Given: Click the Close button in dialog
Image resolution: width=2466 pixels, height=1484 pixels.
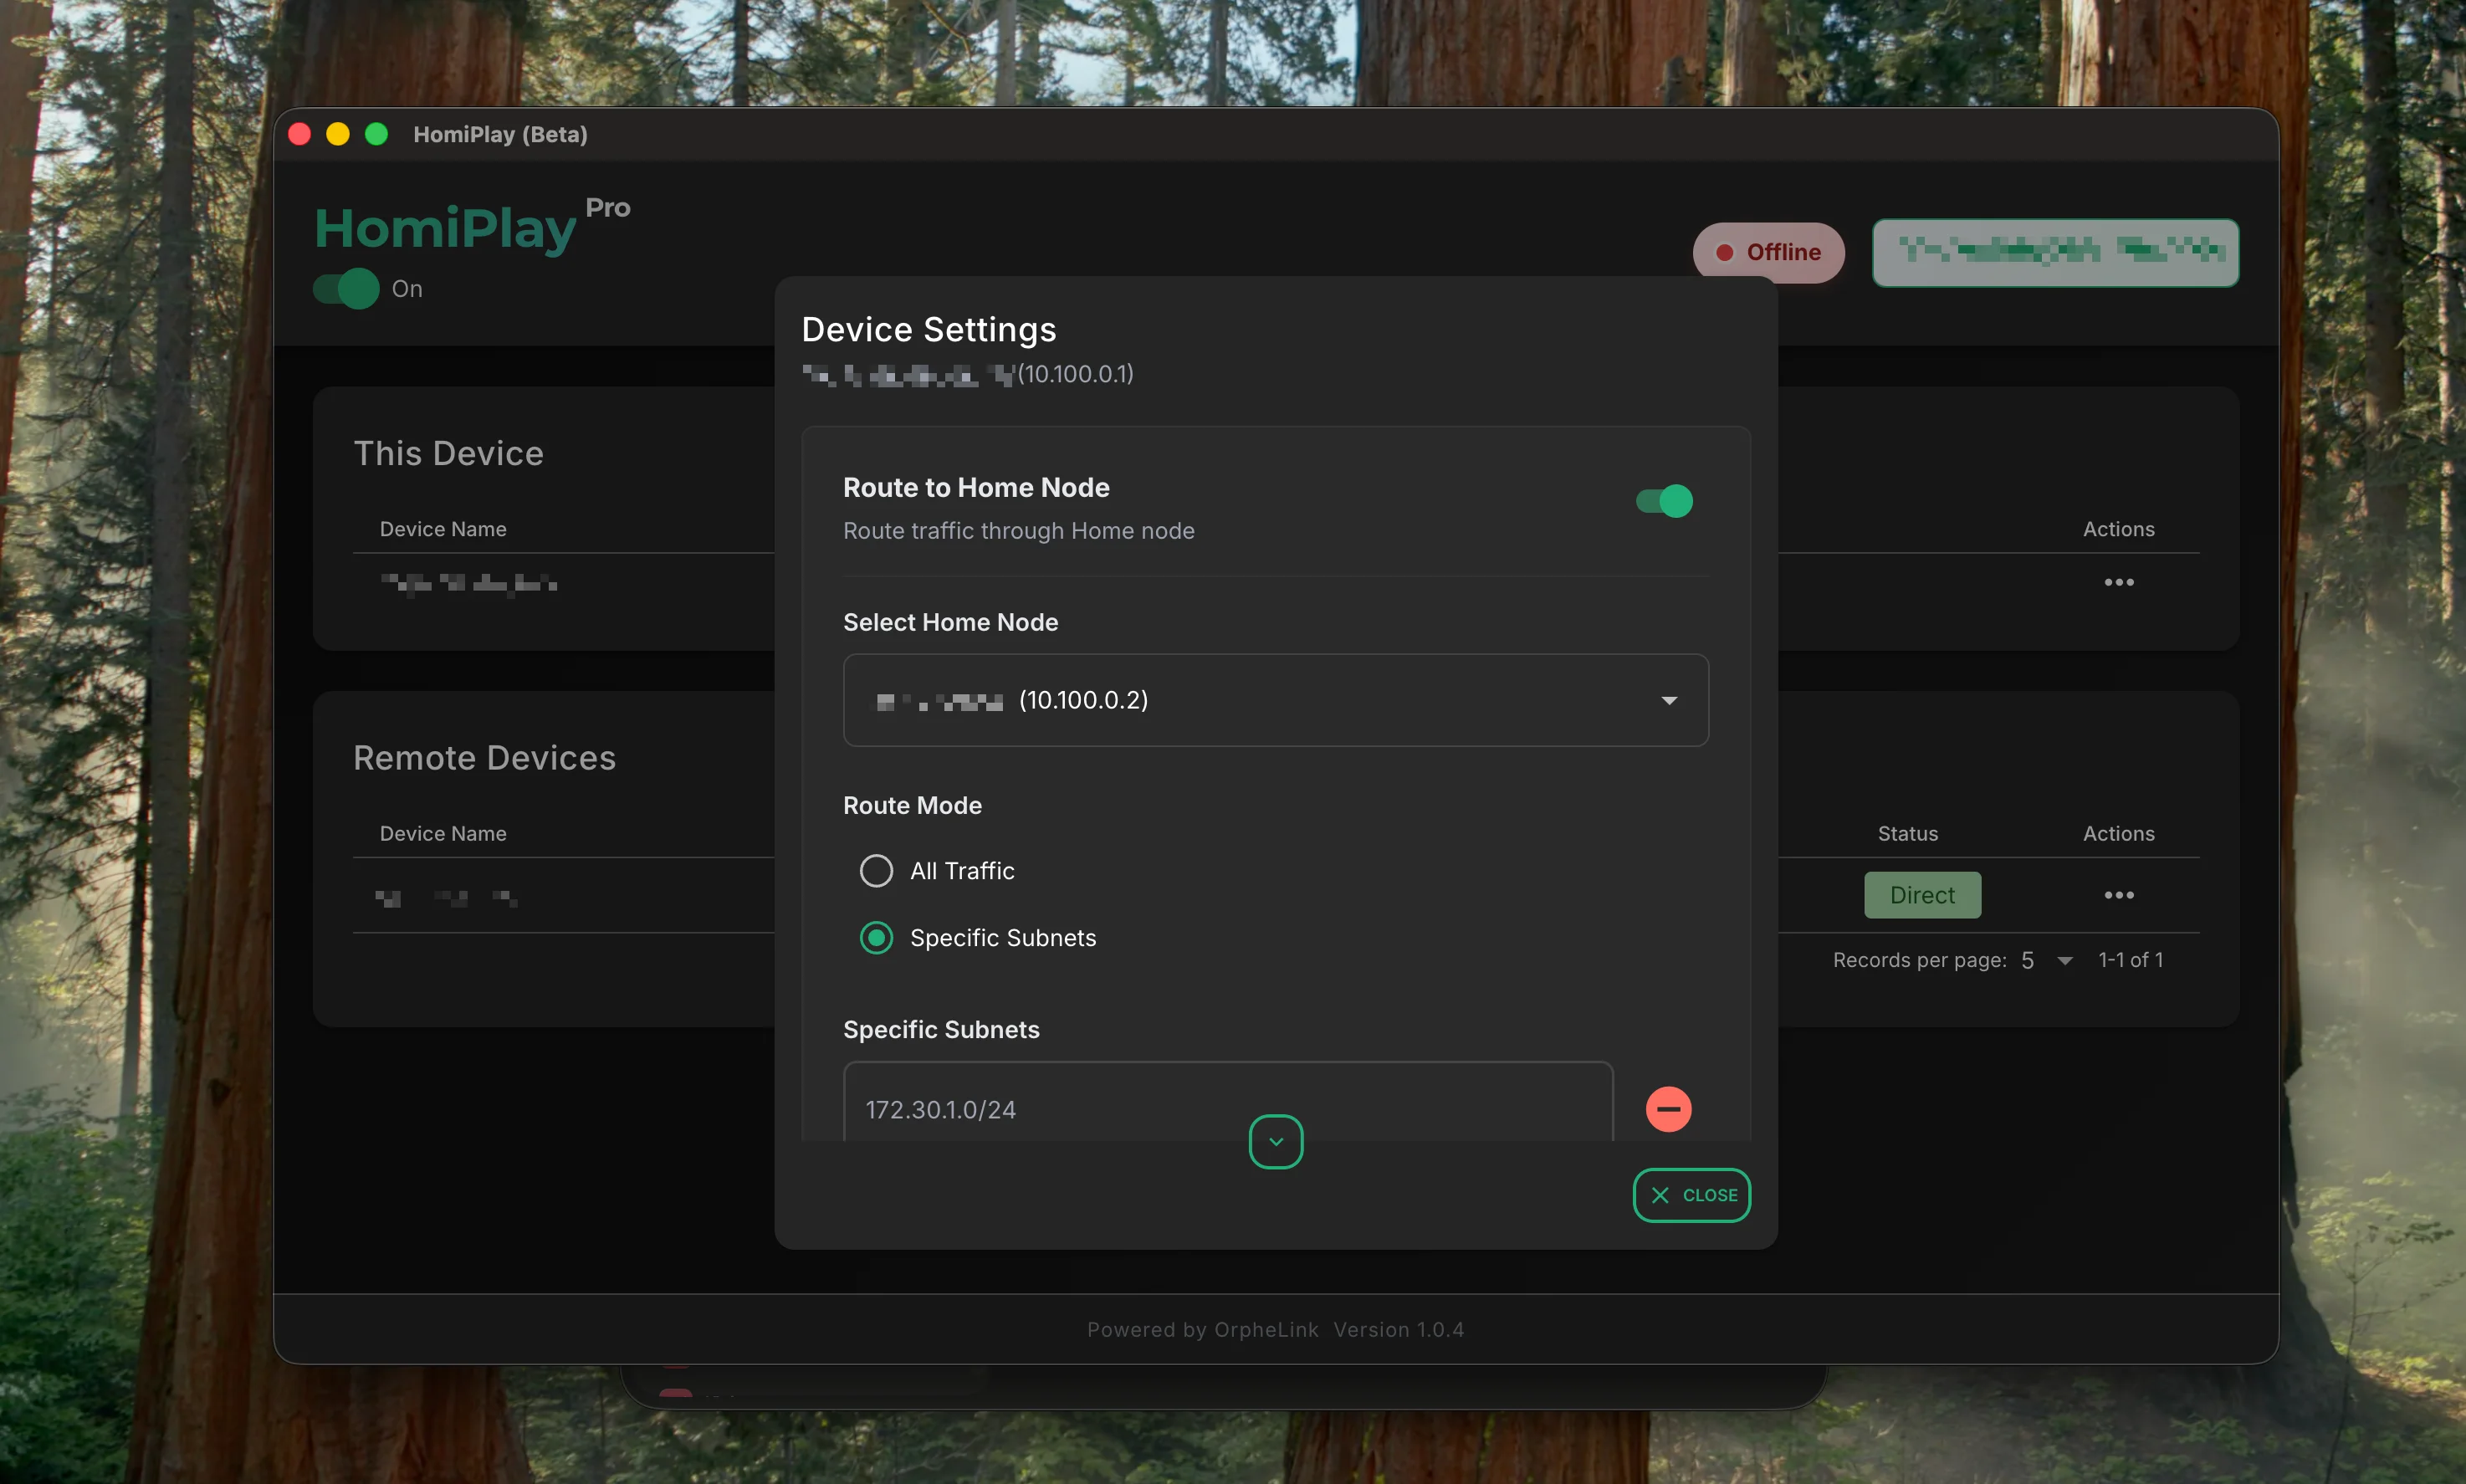Looking at the screenshot, I should coord(1691,1195).
